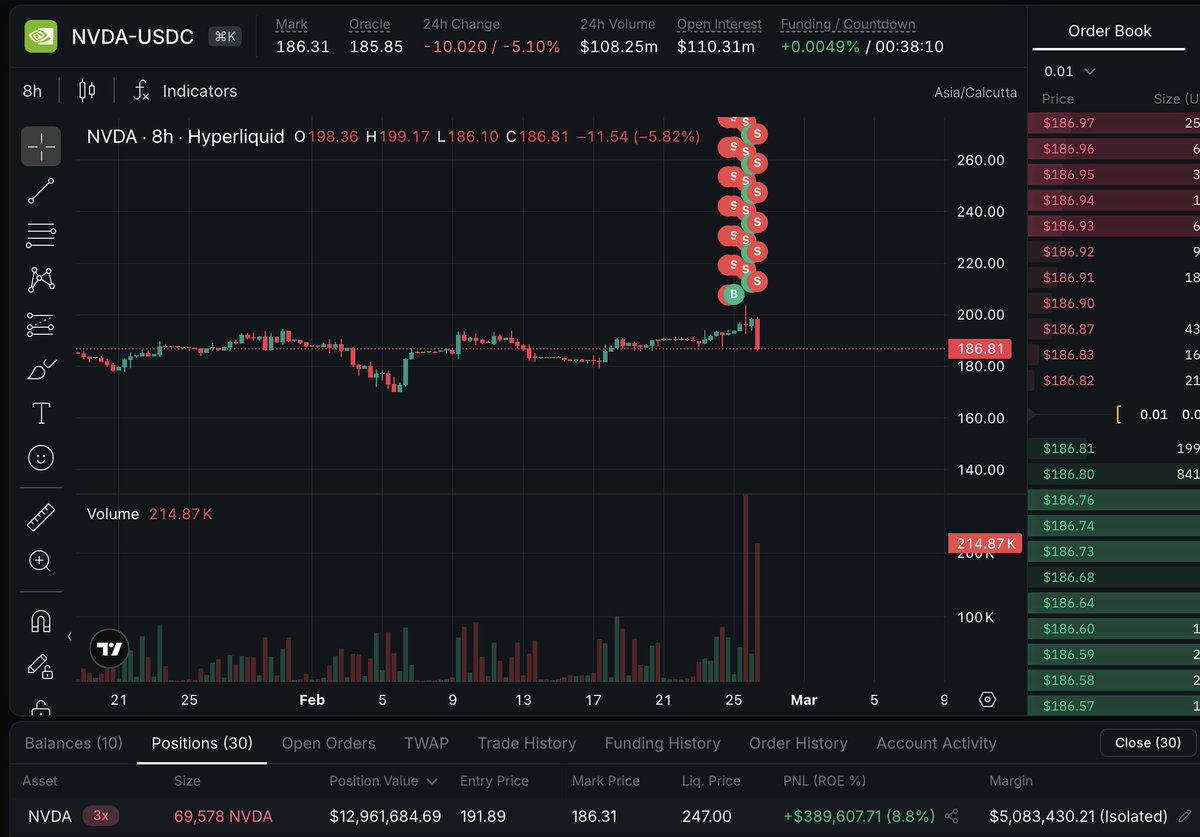Click the $186.80 bid price row
The height and width of the screenshot is (837, 1200).
pos(1114,475)
